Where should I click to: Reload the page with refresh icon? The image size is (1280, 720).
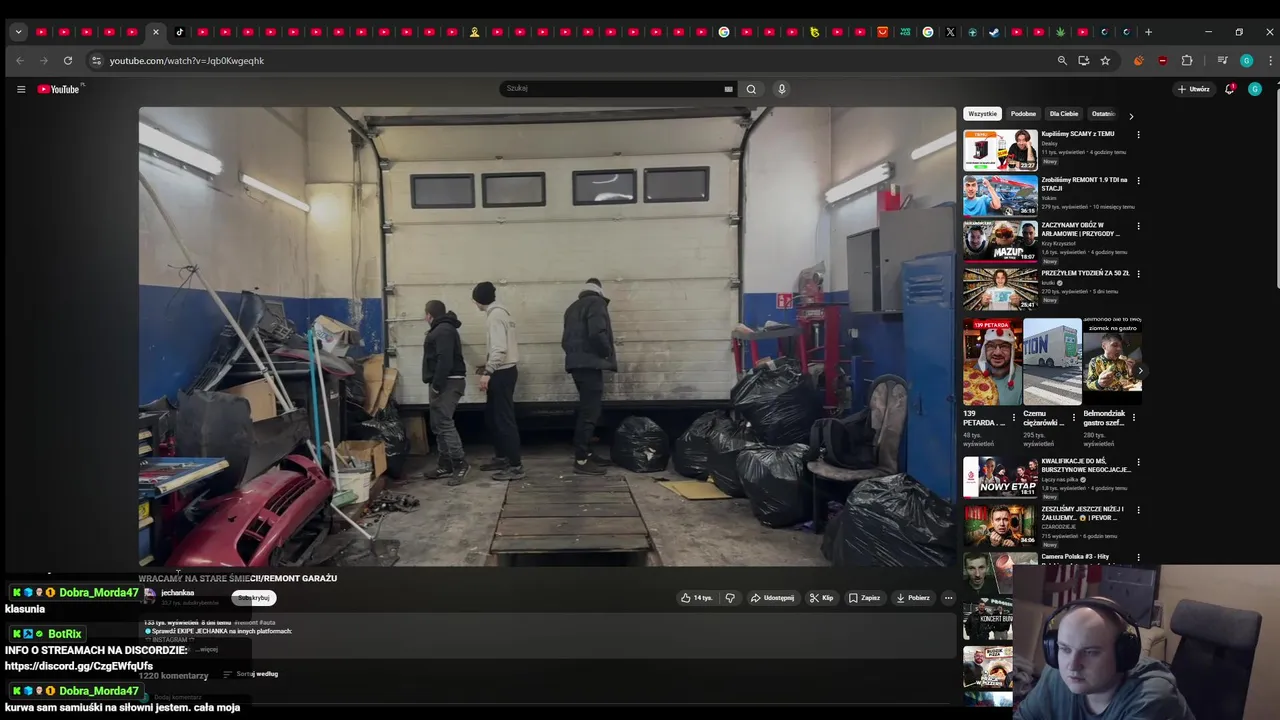(x=68, y=61)
